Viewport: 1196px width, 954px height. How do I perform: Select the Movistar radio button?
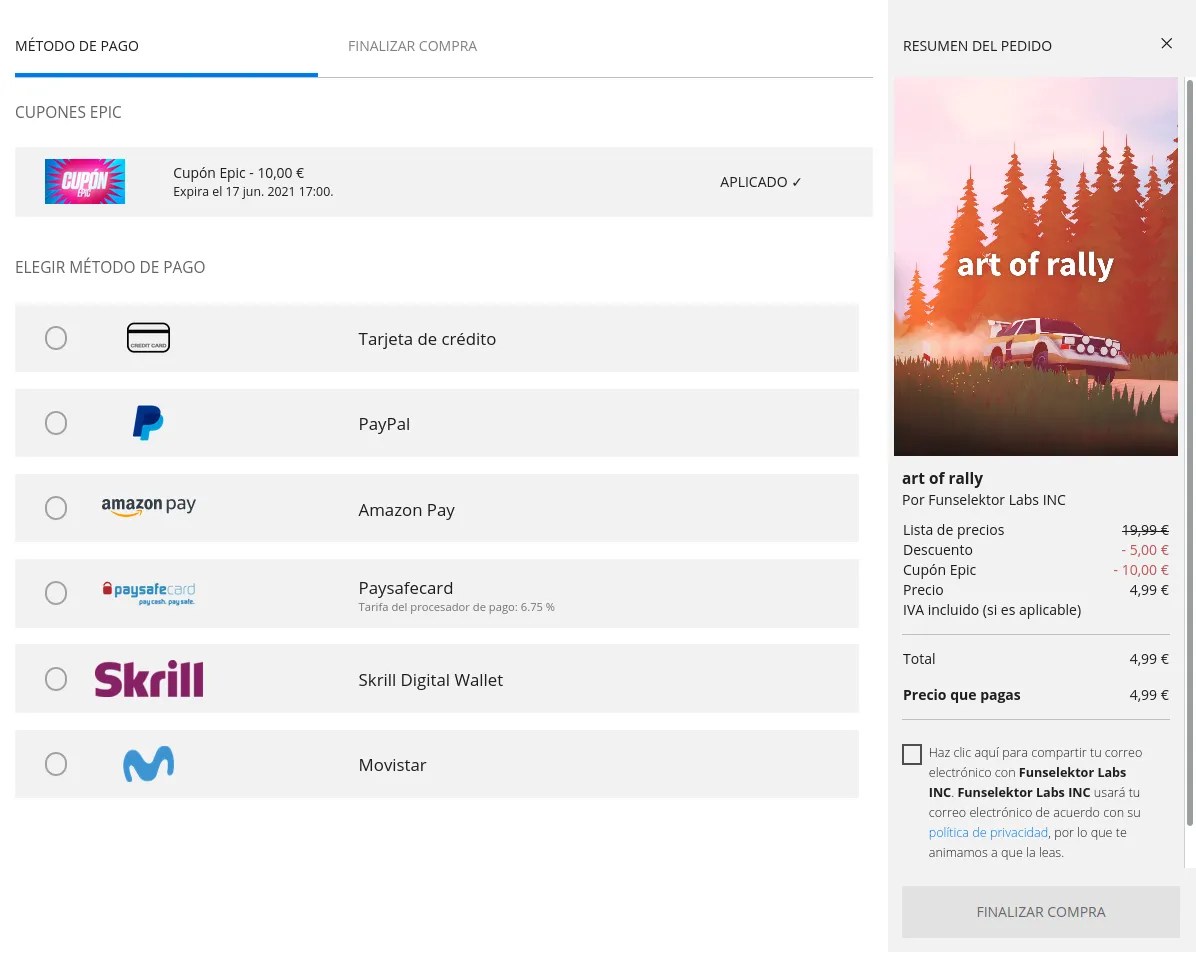click(56, 764)
